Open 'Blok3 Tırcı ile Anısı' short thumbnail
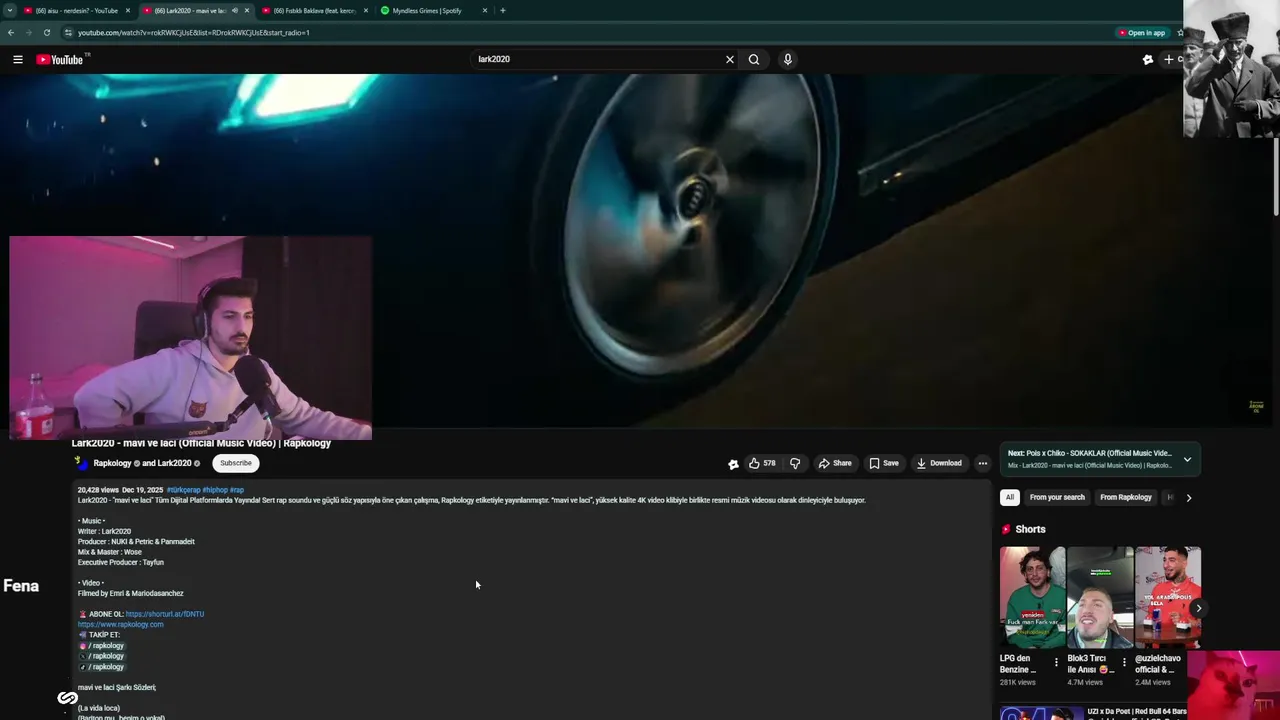Viewport: 1280px width, 720px height. tap(1100, 597)
